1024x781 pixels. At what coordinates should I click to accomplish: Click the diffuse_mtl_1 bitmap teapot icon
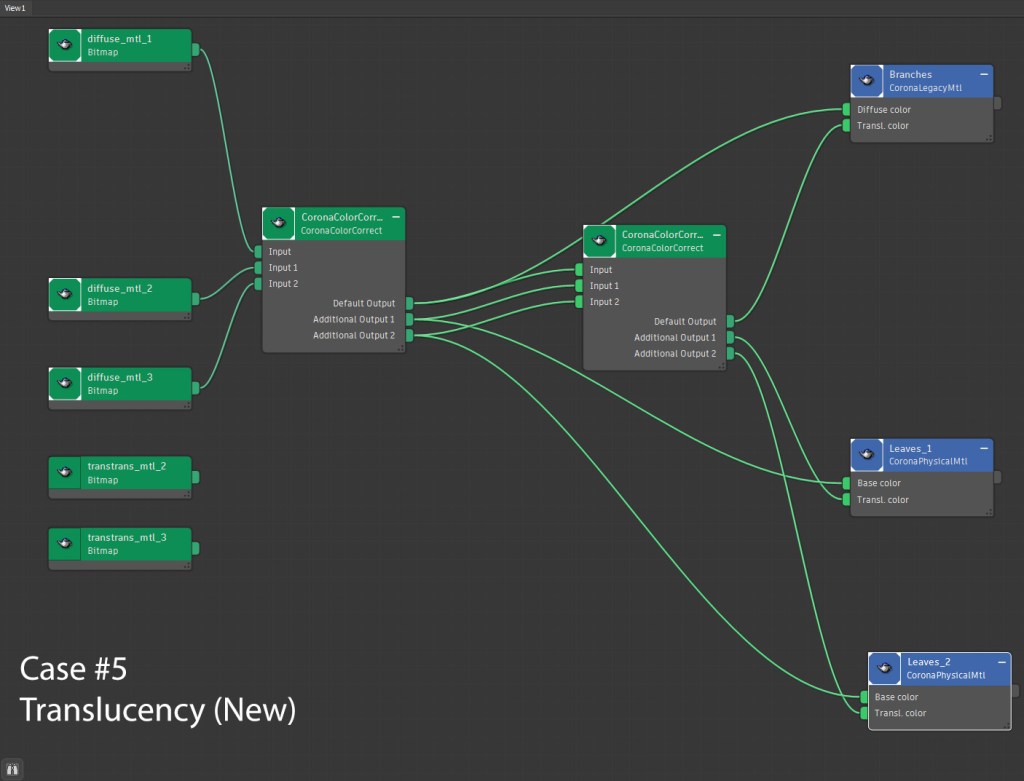pyautogui.click(x=65, y=45)
